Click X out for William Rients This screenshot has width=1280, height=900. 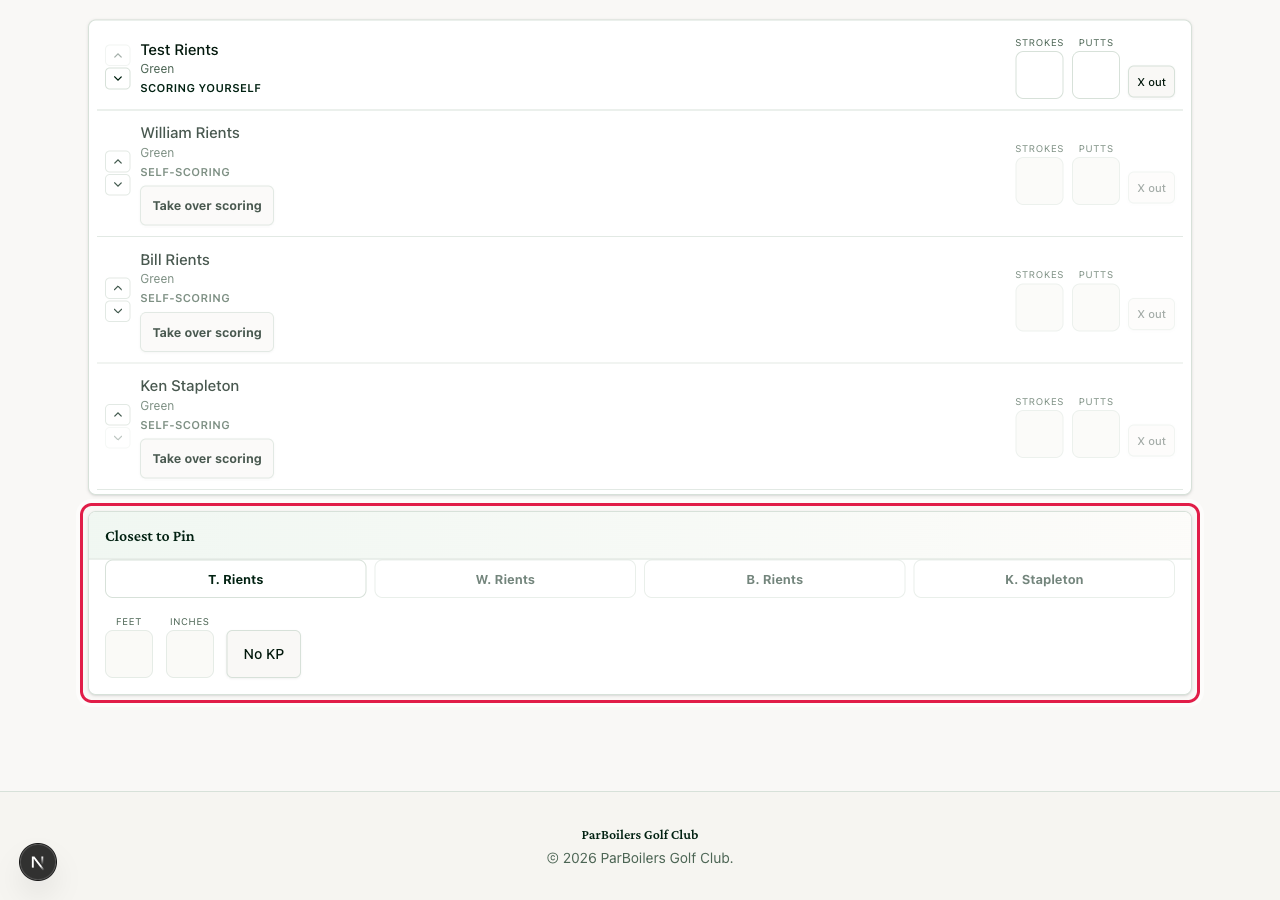[1151, 188]
